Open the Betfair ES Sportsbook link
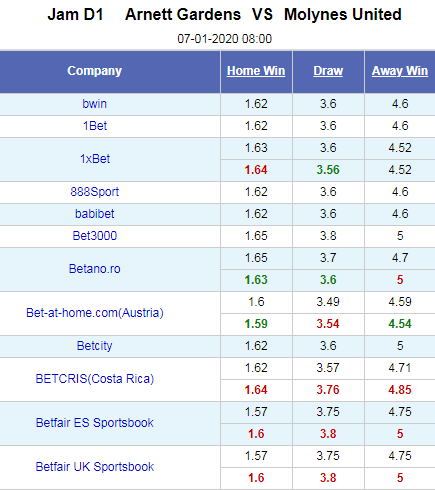435x490 pixels. click(x=95, y=423)
